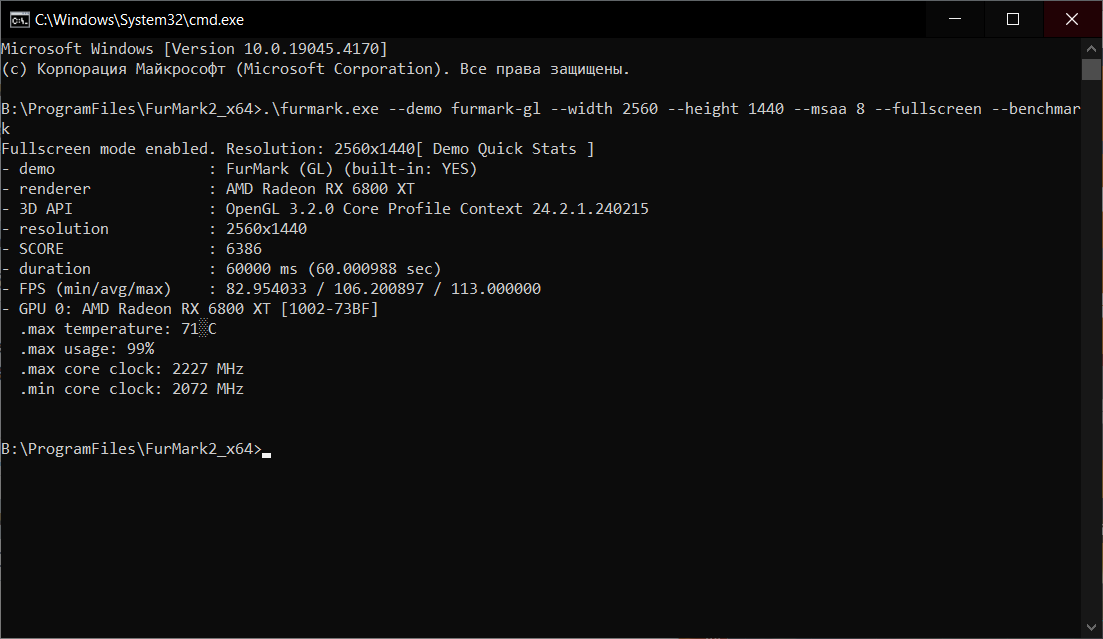
Task: Click the SCORE value 6386
Action: click(x=243, y=249)
